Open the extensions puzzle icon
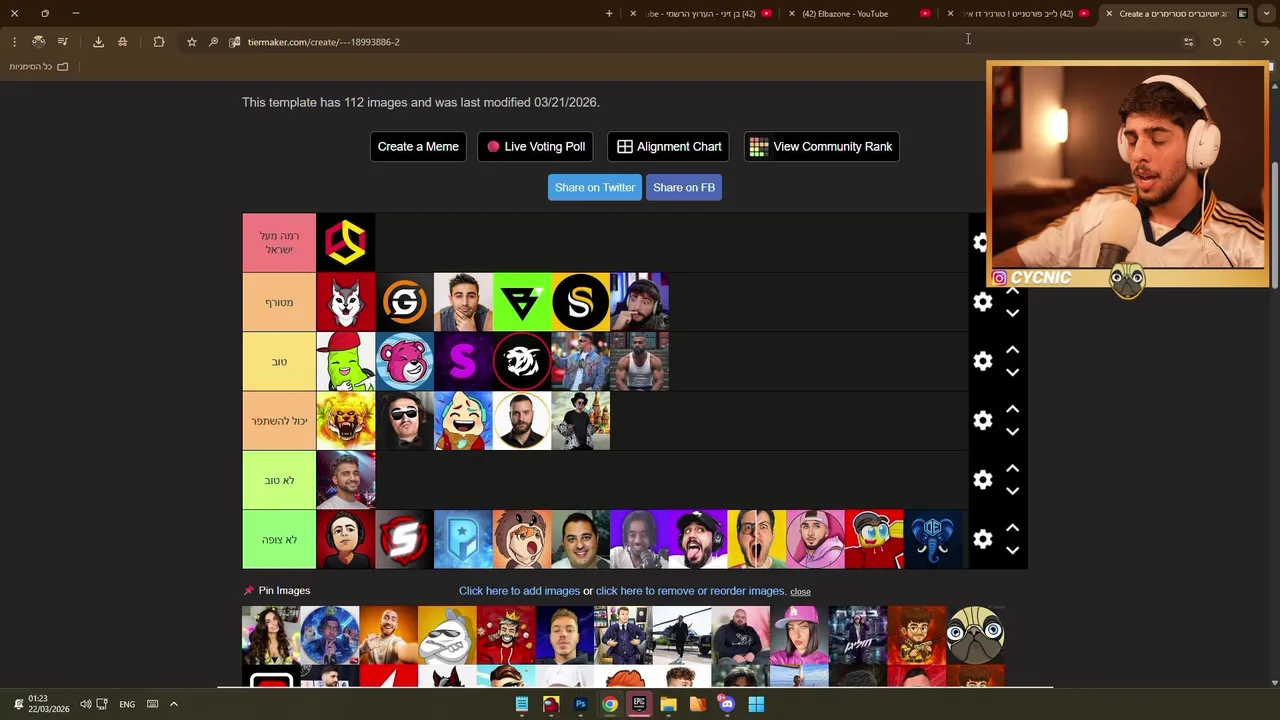This screenshot has height=720, width=1280. [x=159, y=42]
